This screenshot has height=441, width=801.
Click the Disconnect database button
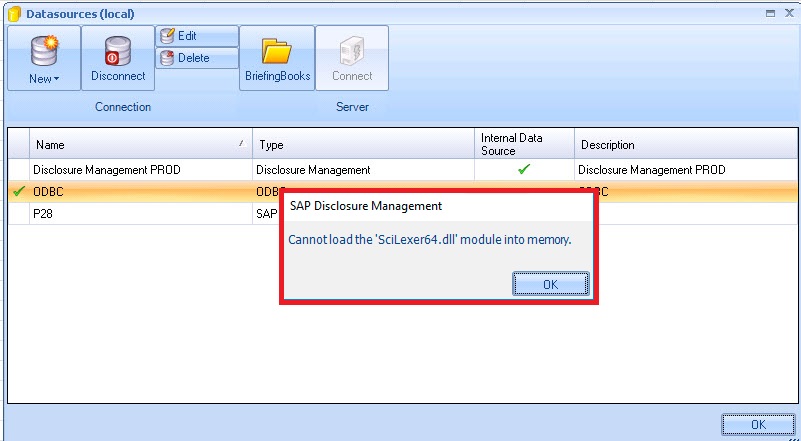pyautogui.click(x=118, y=58)
